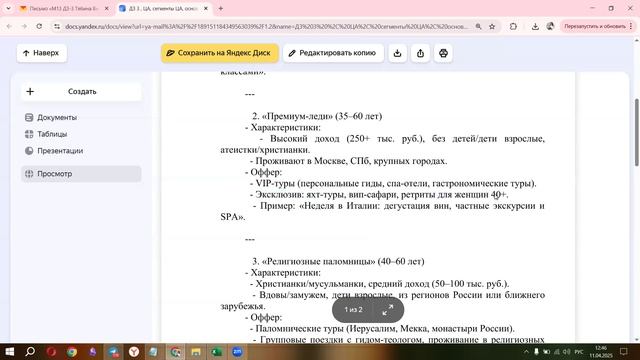Click the volume icon in system tray

pyautogui.click(x=567, y=351)
